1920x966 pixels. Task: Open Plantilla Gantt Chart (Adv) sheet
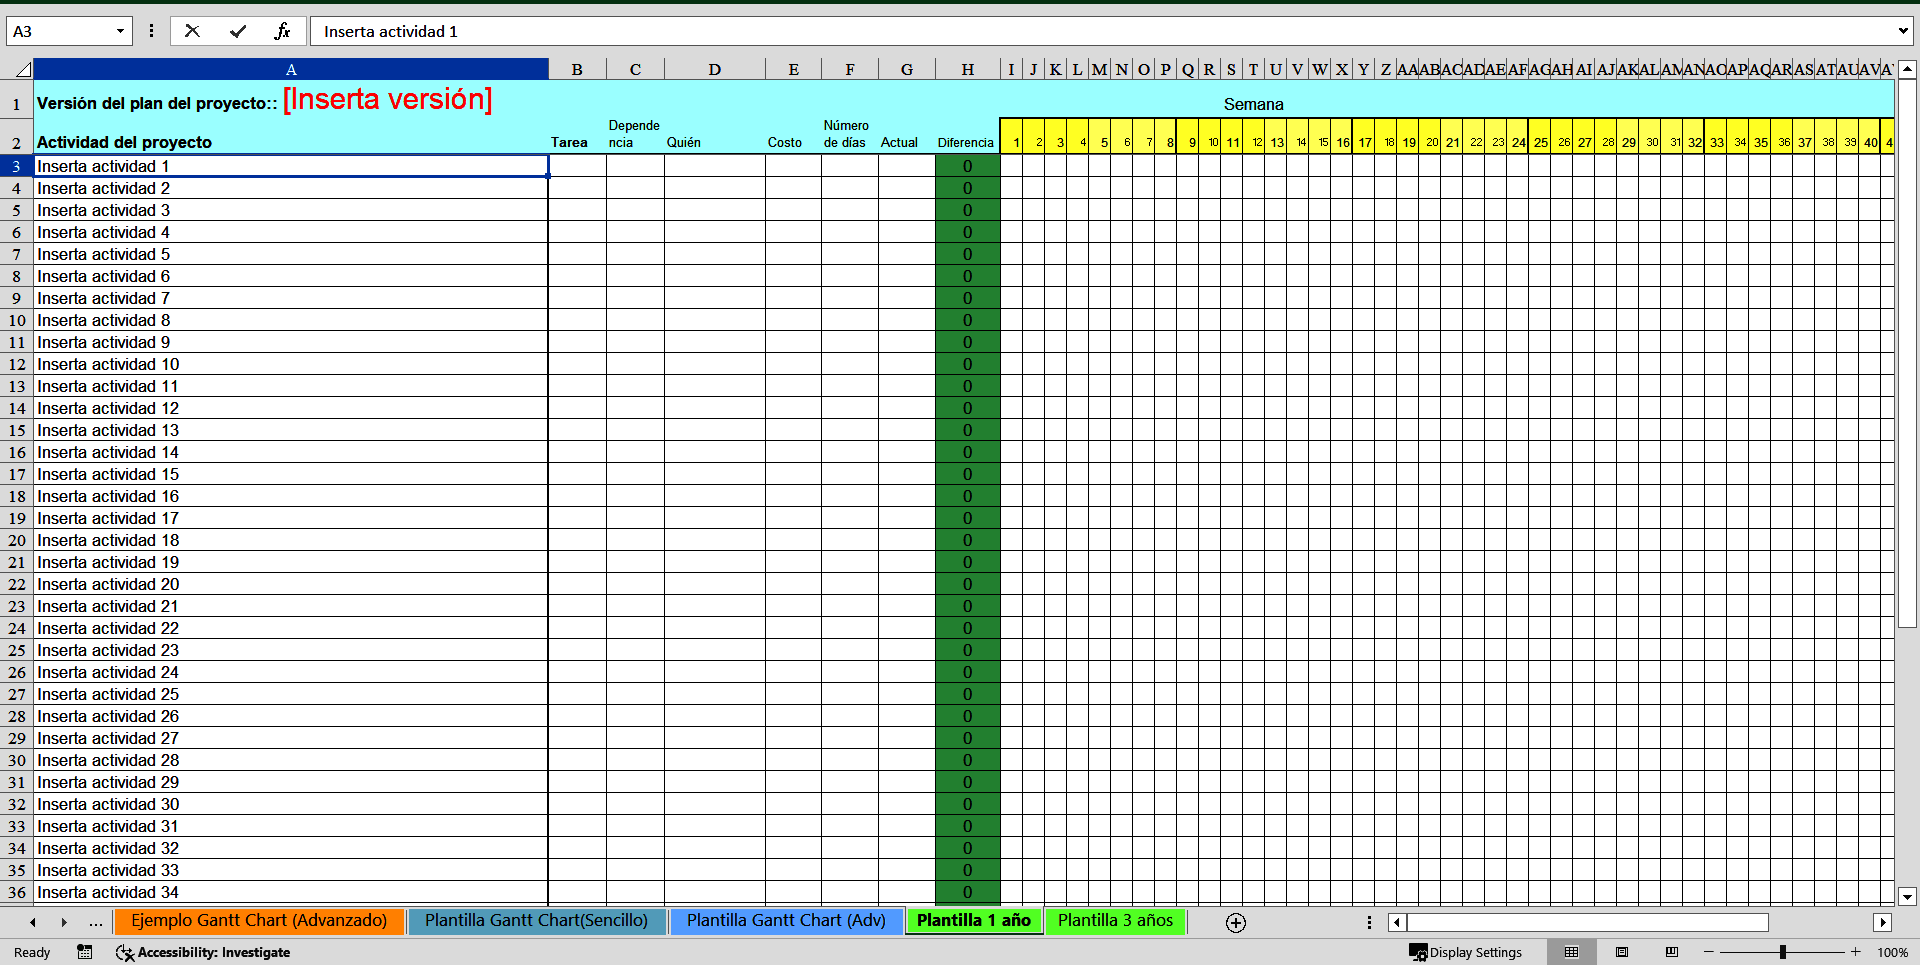(786, 921)
